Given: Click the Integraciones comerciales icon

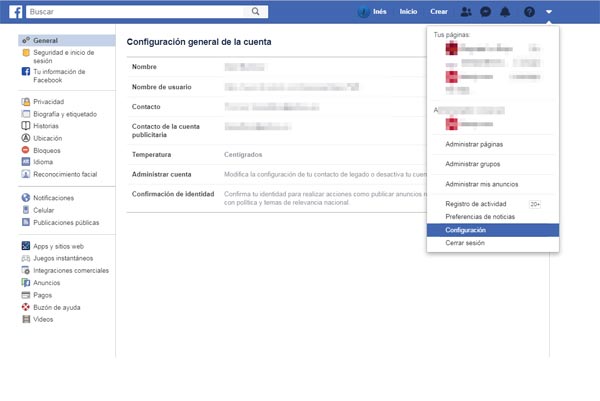Looking at the screenshot, I should tap(26, 270).
